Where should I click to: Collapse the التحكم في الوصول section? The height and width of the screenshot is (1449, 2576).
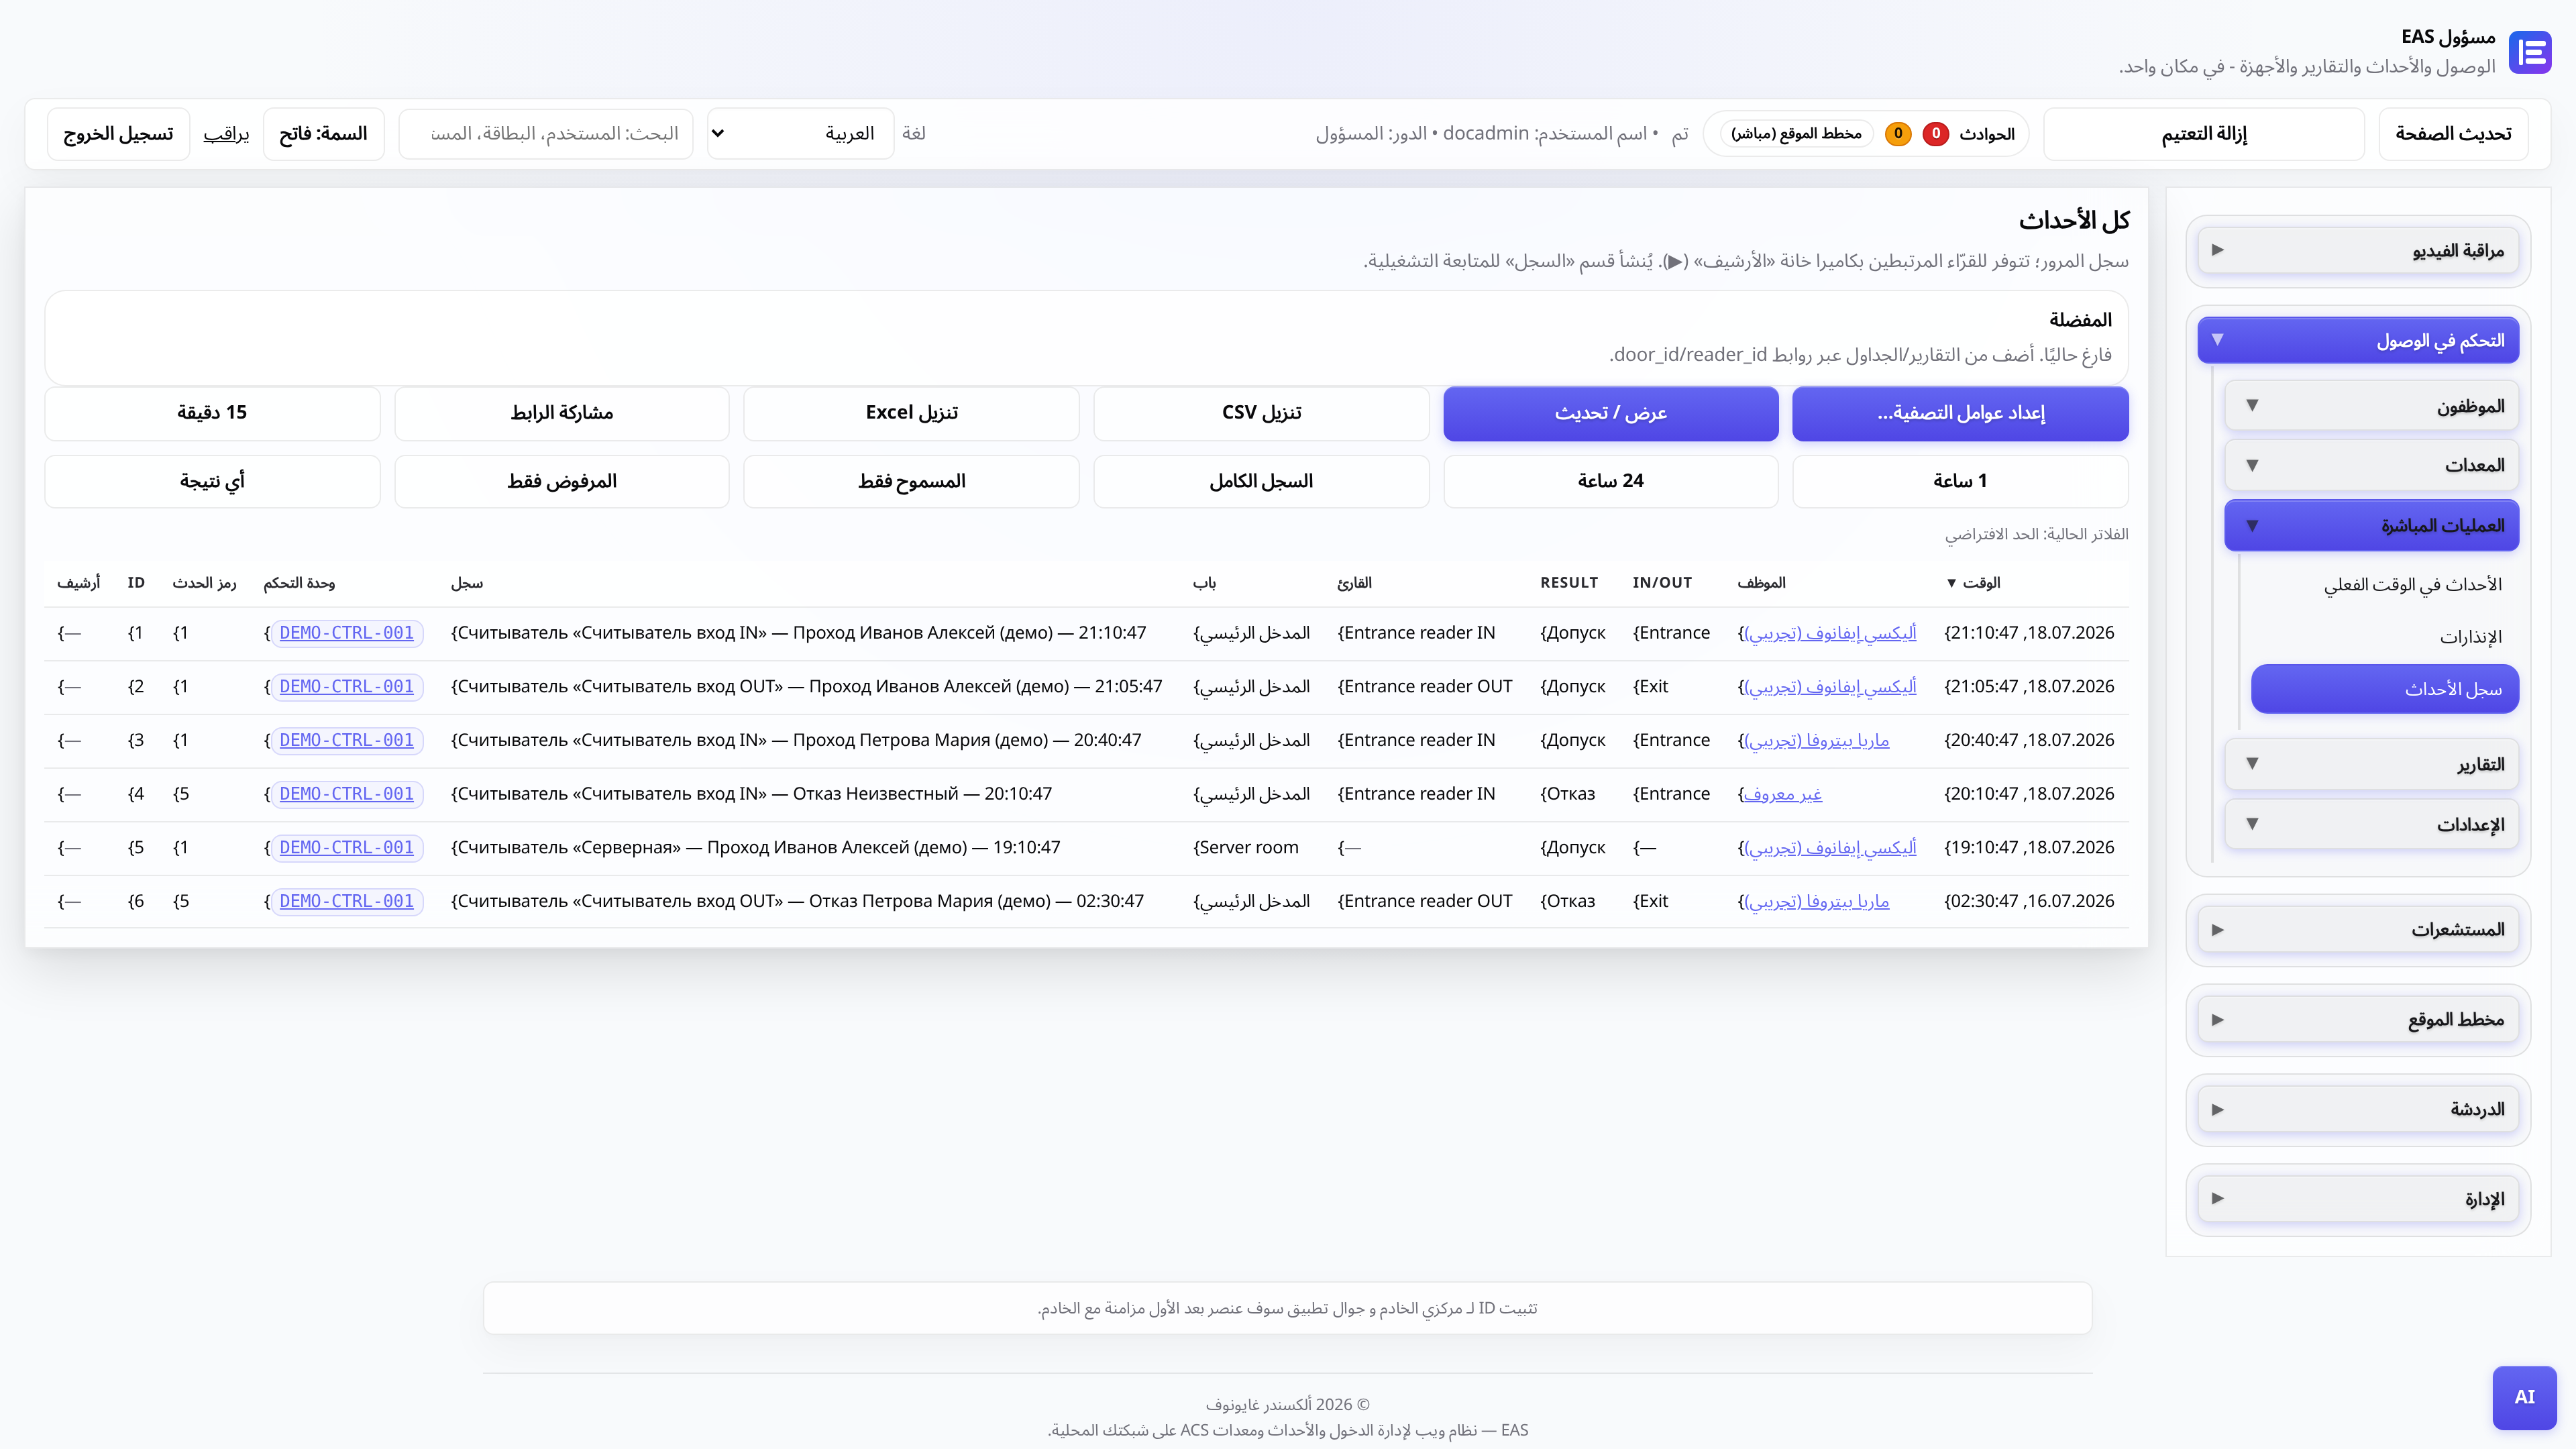point(2358,341)
